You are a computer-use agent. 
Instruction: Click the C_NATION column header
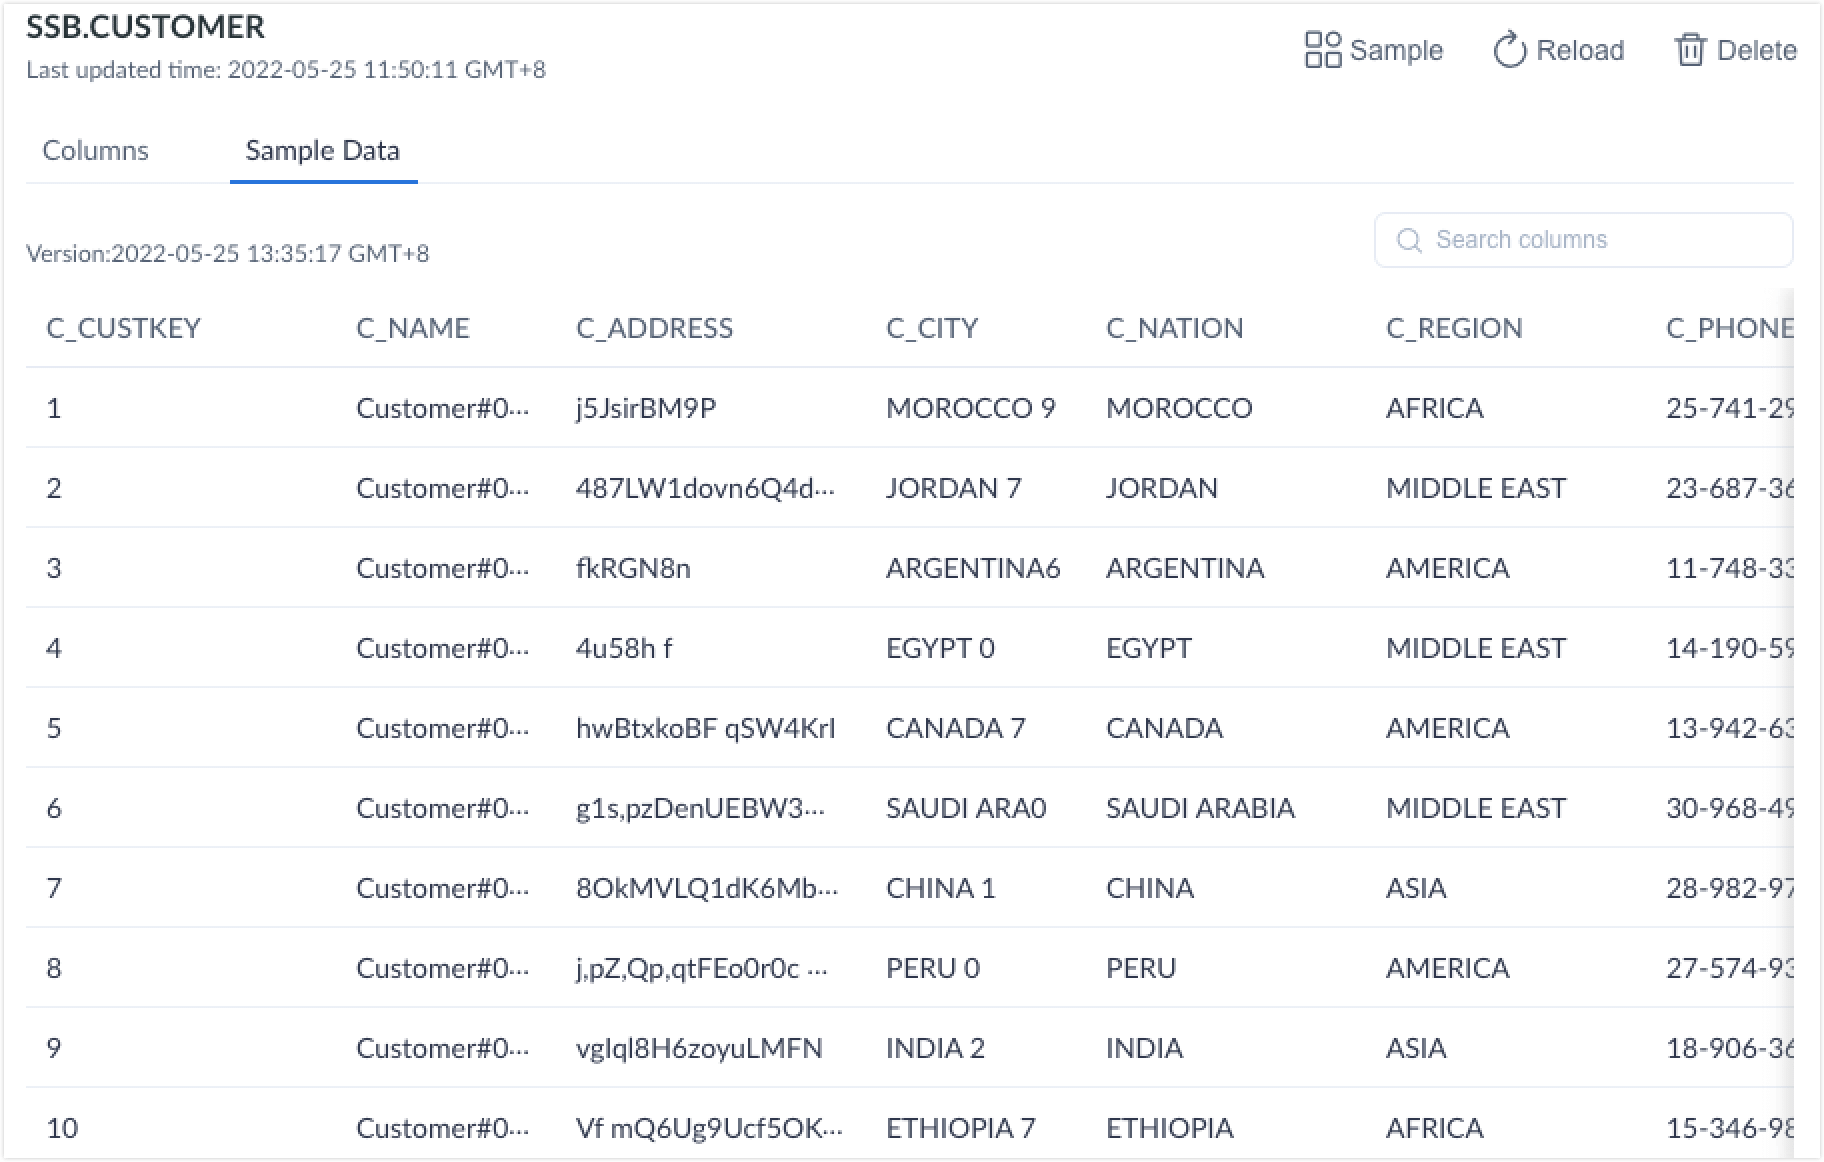click(x=1174, y=328)
